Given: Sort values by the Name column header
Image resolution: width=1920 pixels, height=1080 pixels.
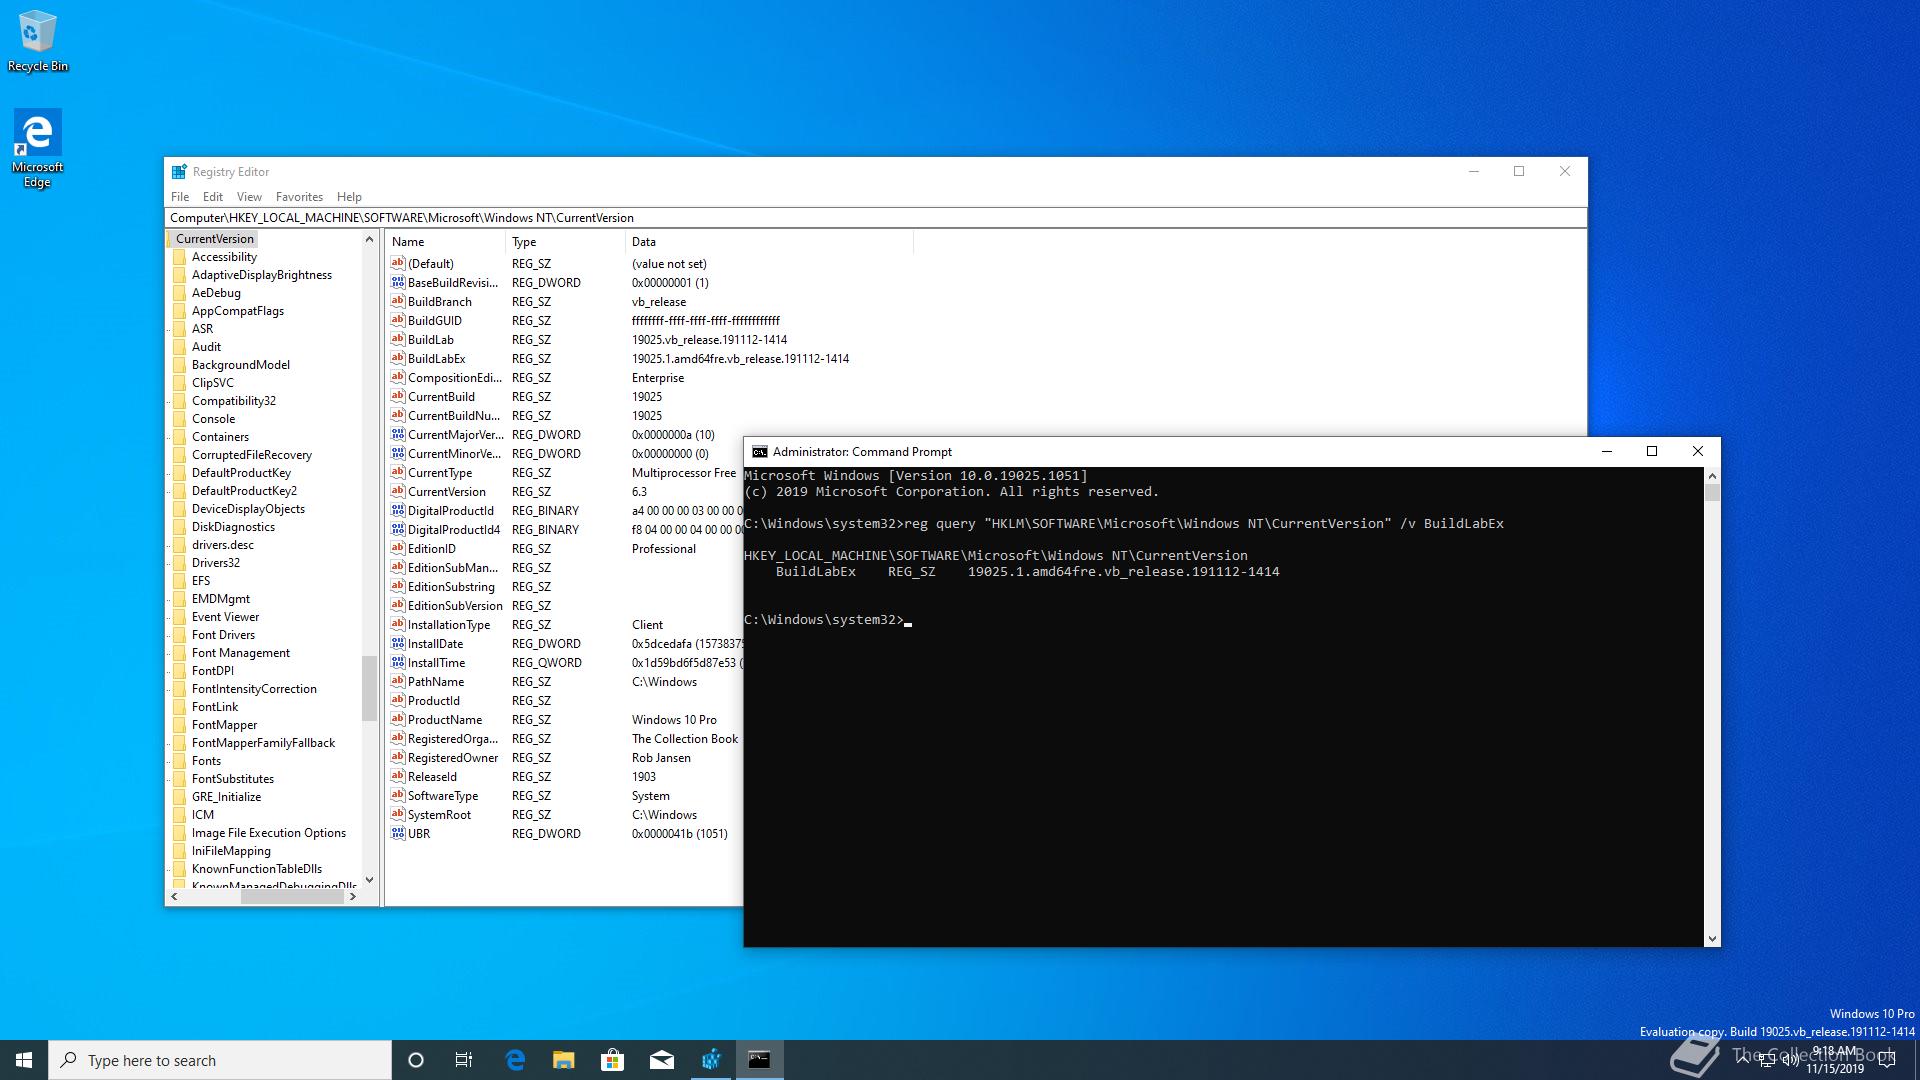Looking at the screenshot, I should (x=445, y=242).
